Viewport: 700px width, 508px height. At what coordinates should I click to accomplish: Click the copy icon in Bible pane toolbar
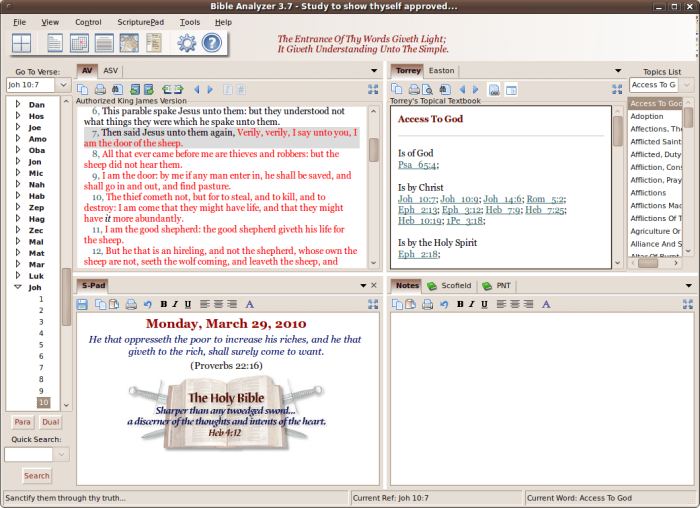coord(82,89)
